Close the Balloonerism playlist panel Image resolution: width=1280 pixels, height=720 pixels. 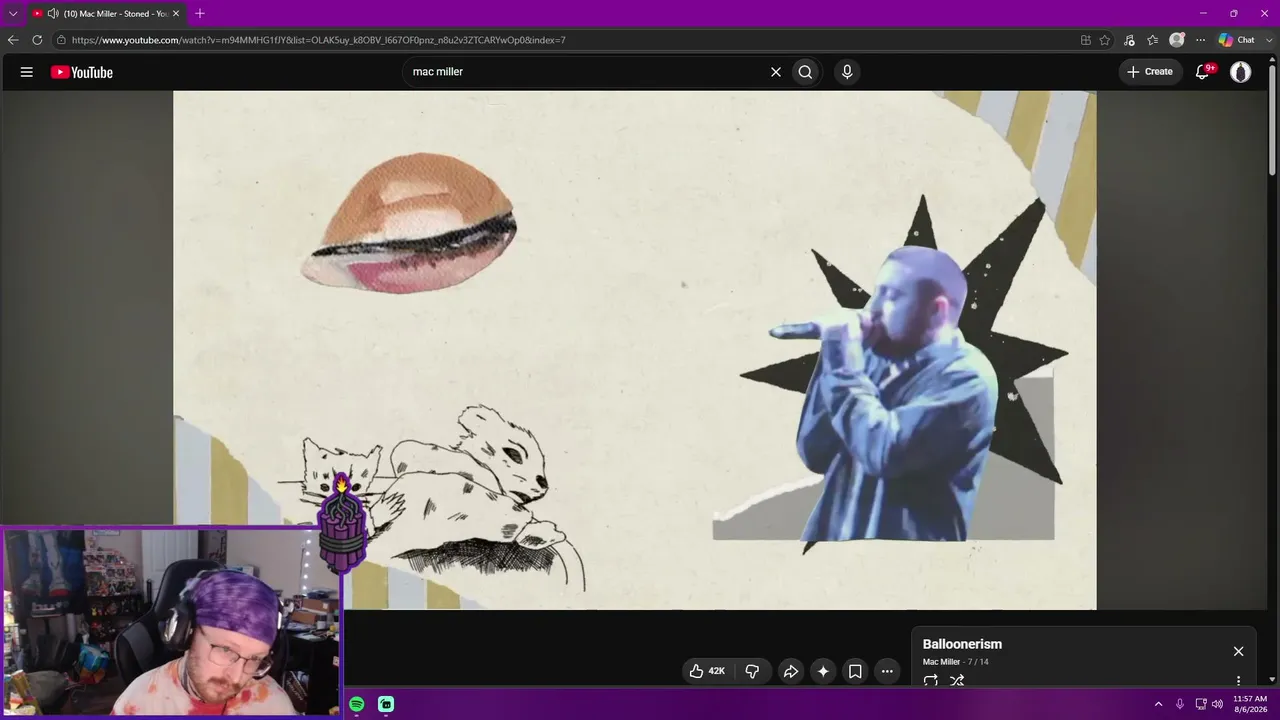1238,651
